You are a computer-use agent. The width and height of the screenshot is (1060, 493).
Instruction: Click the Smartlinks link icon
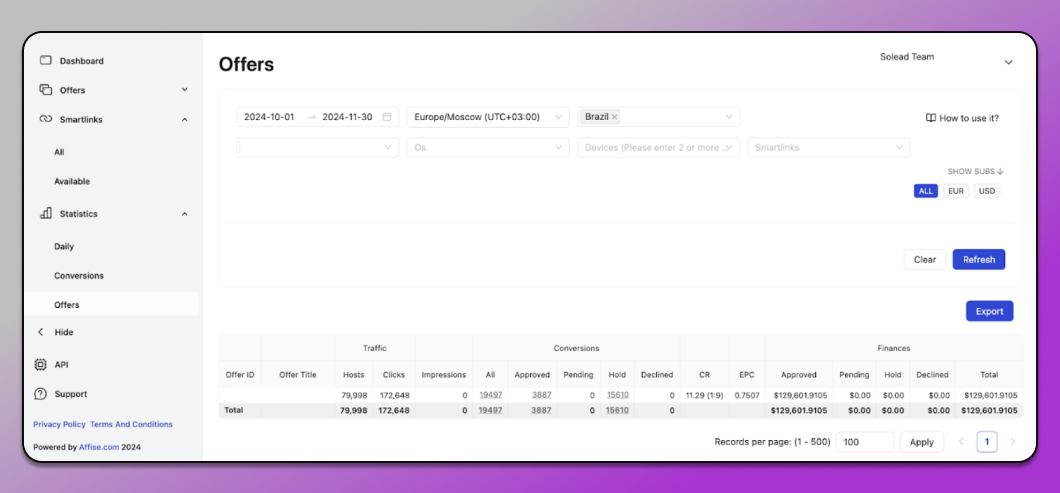(44, 119)
